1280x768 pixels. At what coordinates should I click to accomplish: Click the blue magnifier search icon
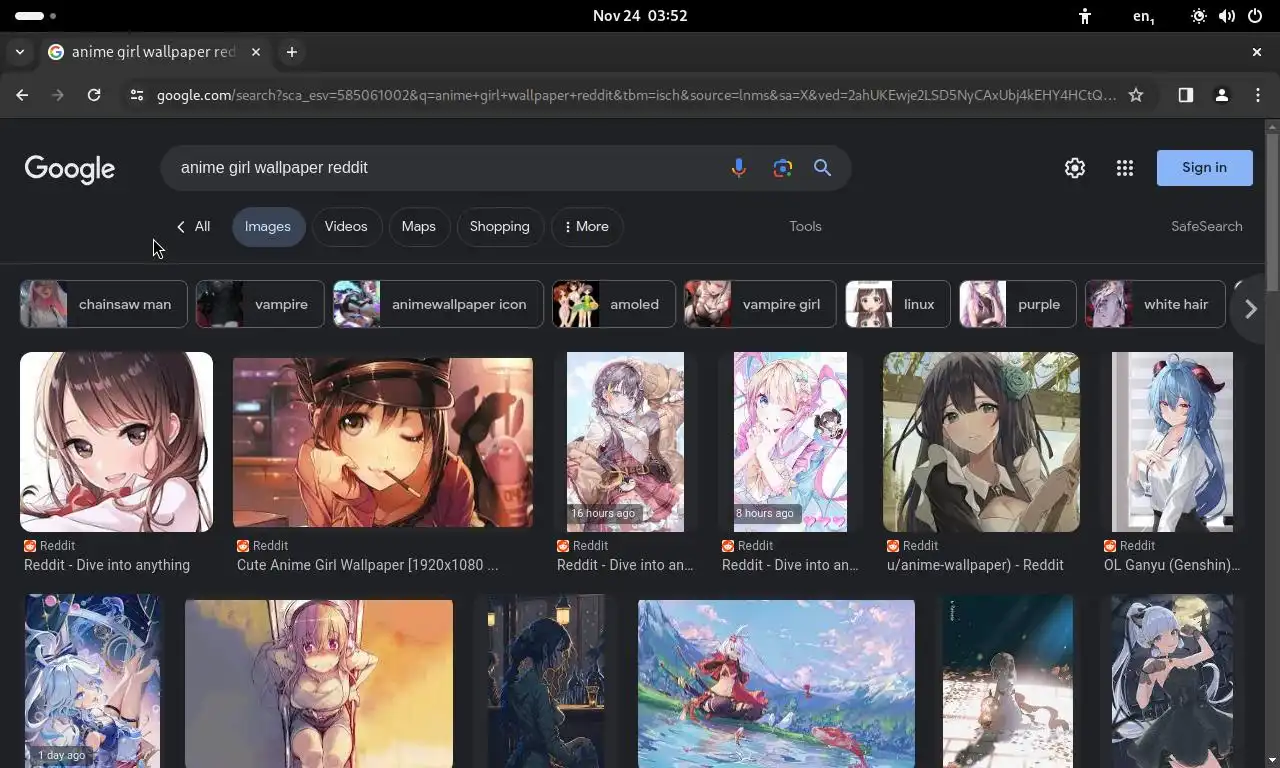[822, 168]
